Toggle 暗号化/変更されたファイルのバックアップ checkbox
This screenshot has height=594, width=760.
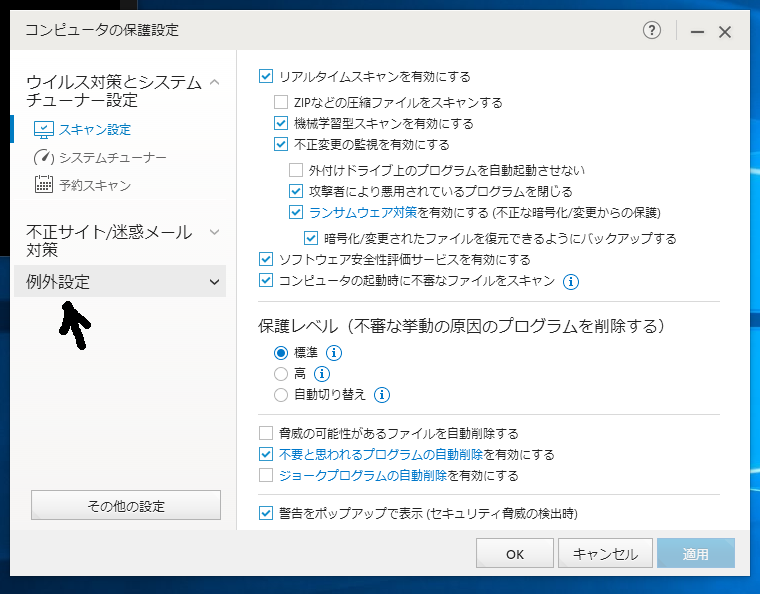[x=311, y=238]
